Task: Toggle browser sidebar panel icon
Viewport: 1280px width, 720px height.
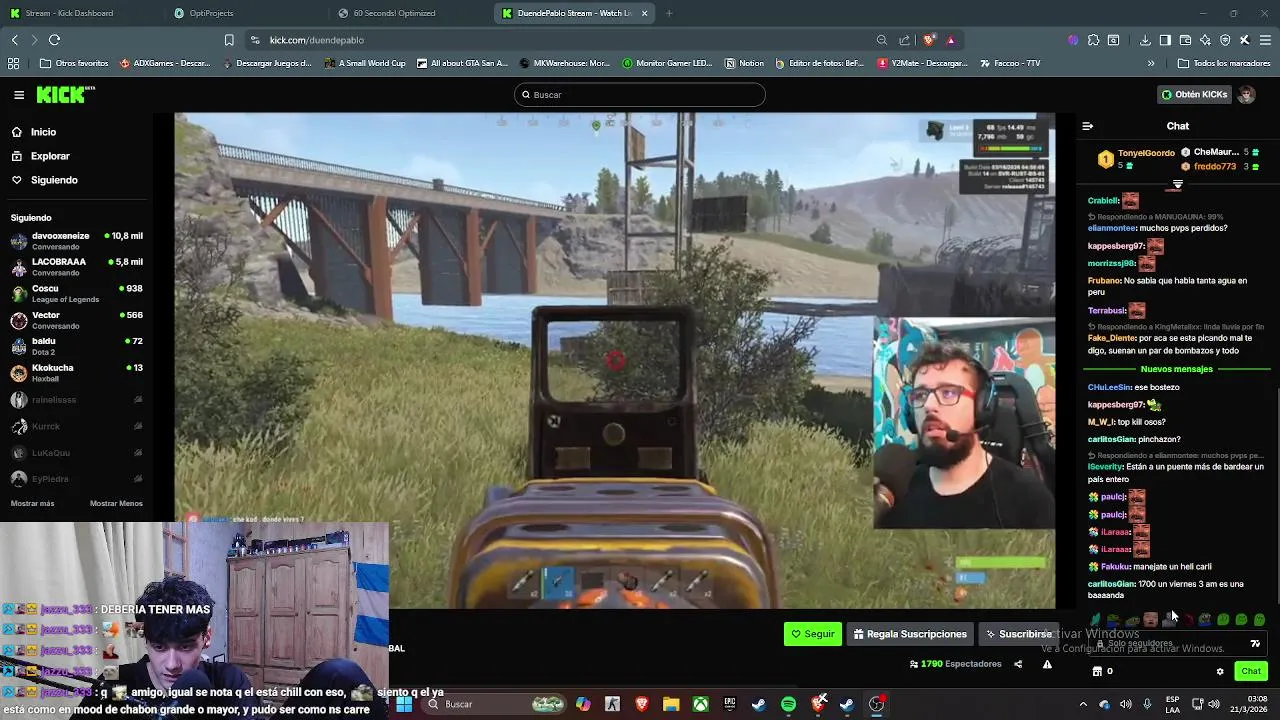Action: pos(1165,40)
